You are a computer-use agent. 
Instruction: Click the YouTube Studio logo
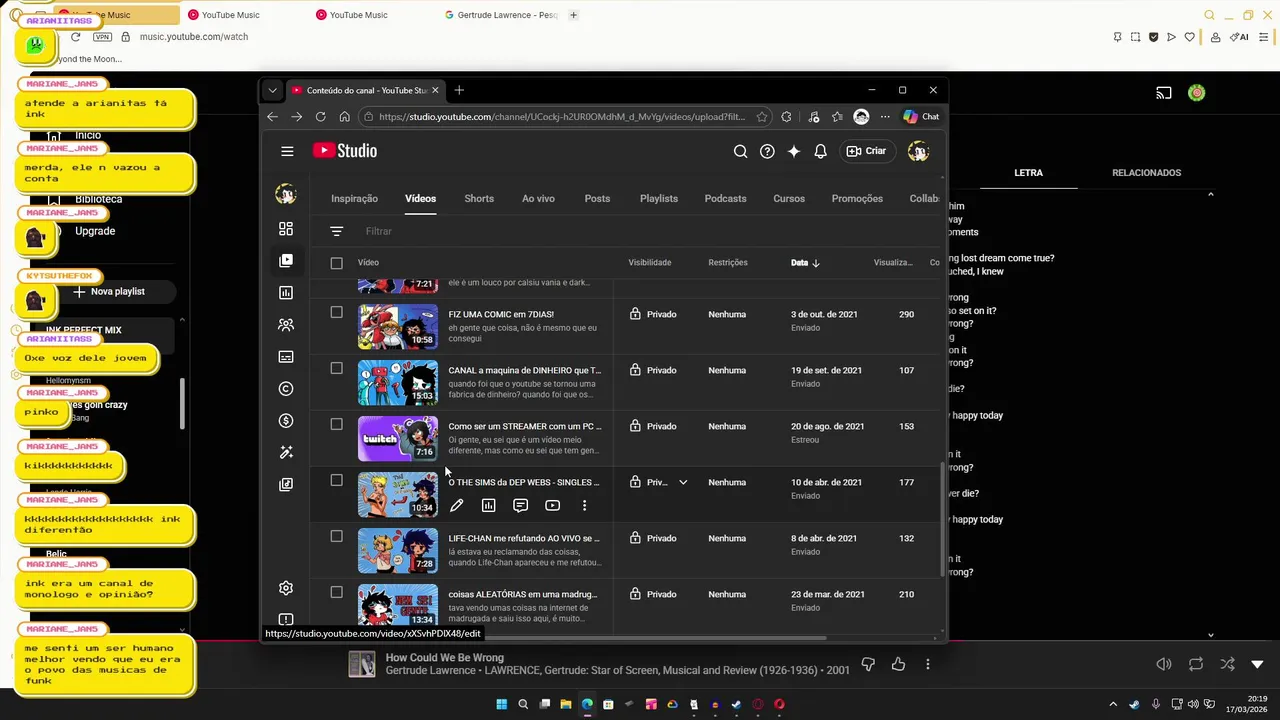(345, 151)
